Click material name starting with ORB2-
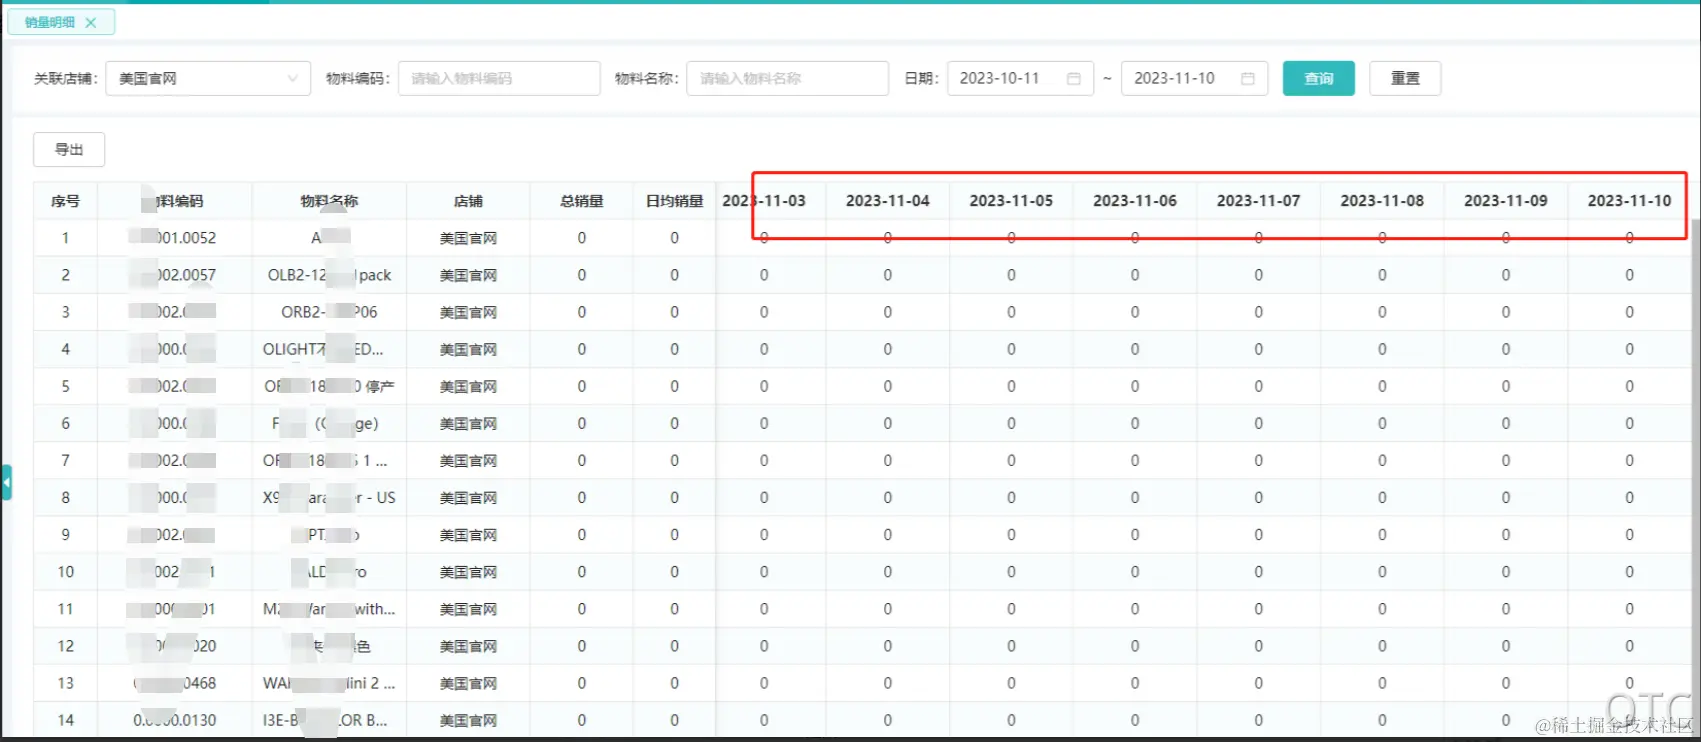The width and height of the screenshot is (1701, 742). coord(329,312)
